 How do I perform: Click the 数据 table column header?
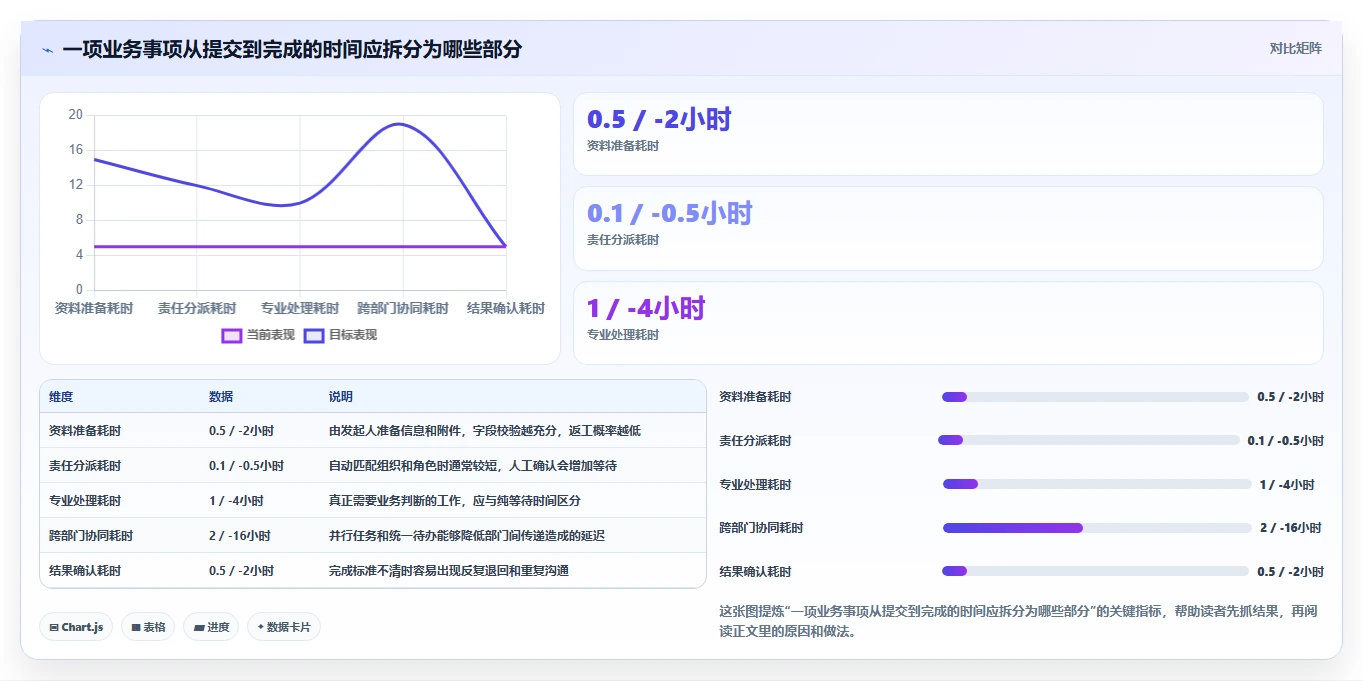(x=221, y=397)
